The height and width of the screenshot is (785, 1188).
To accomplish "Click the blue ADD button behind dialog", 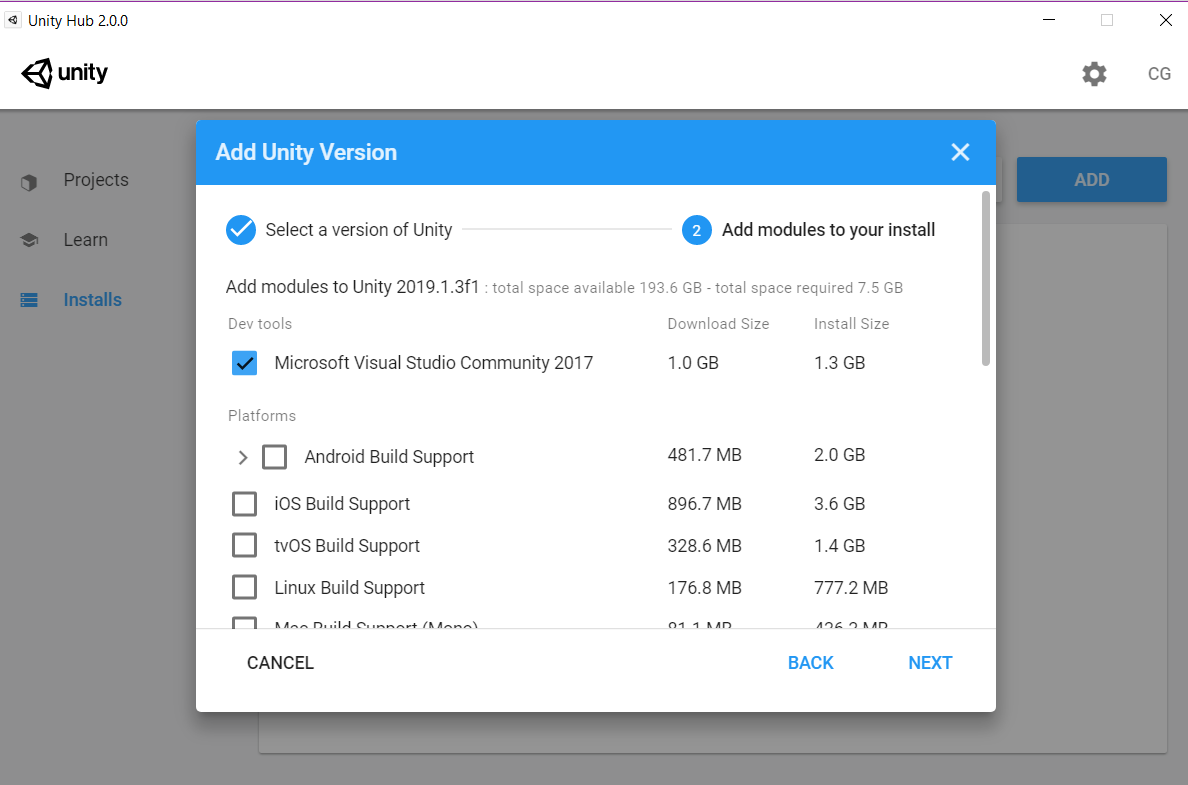I will (x=1091, y=180).
